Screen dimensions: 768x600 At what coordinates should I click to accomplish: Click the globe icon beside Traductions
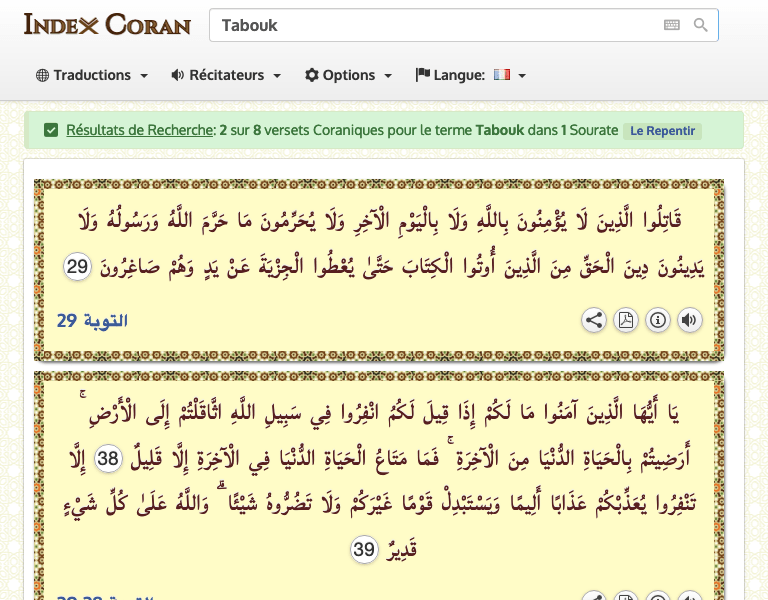pyautogui.click(x=43, y=75)
